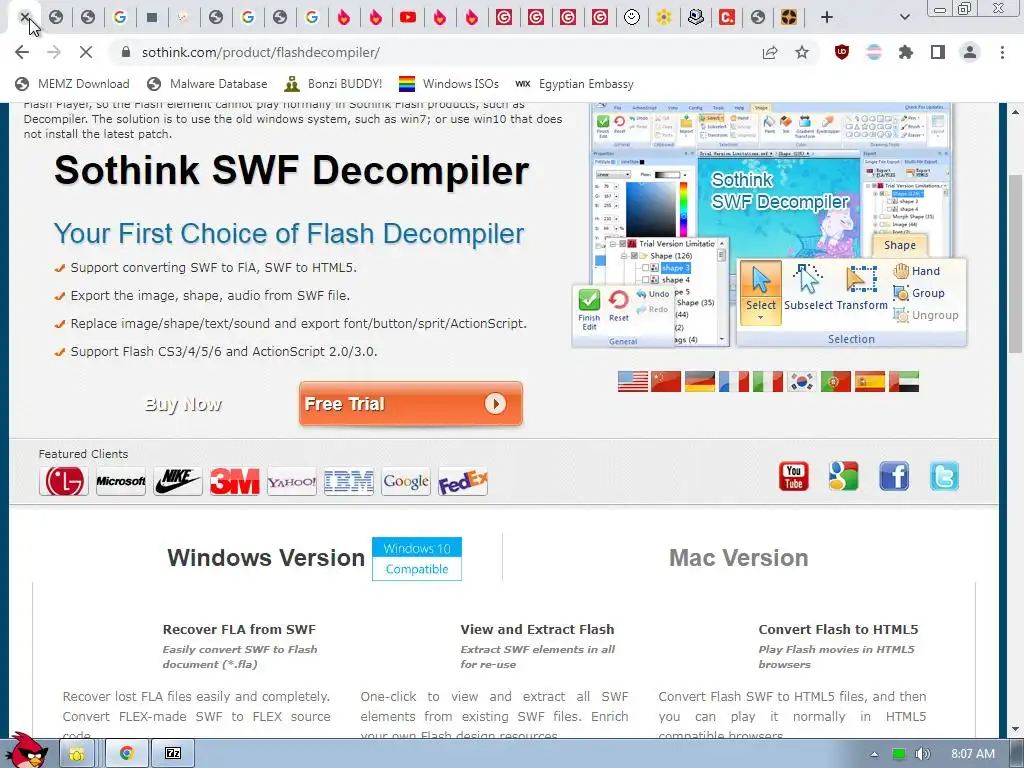This screenshot has width=1024, height=768.
Task: Select the Italian flag language
Action: [768, 381]
